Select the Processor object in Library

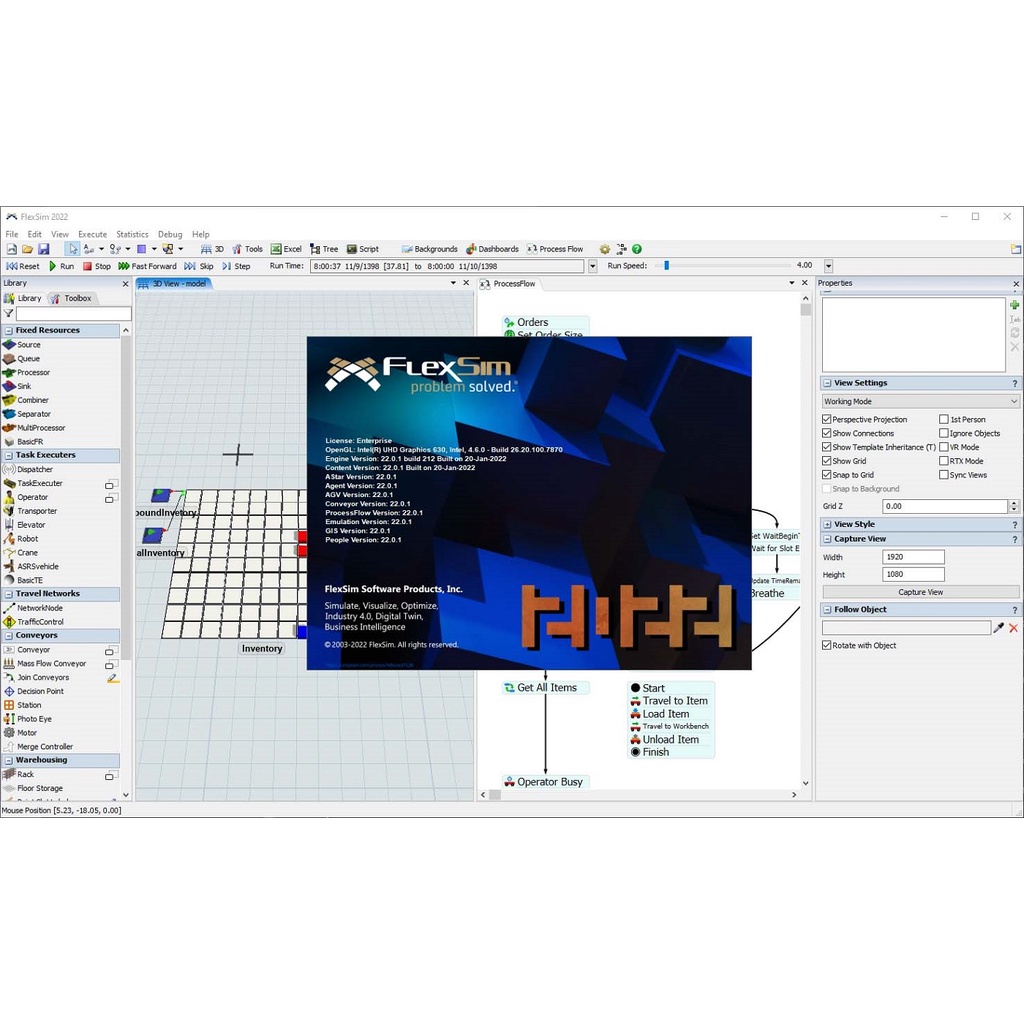[x=32, y=372]
